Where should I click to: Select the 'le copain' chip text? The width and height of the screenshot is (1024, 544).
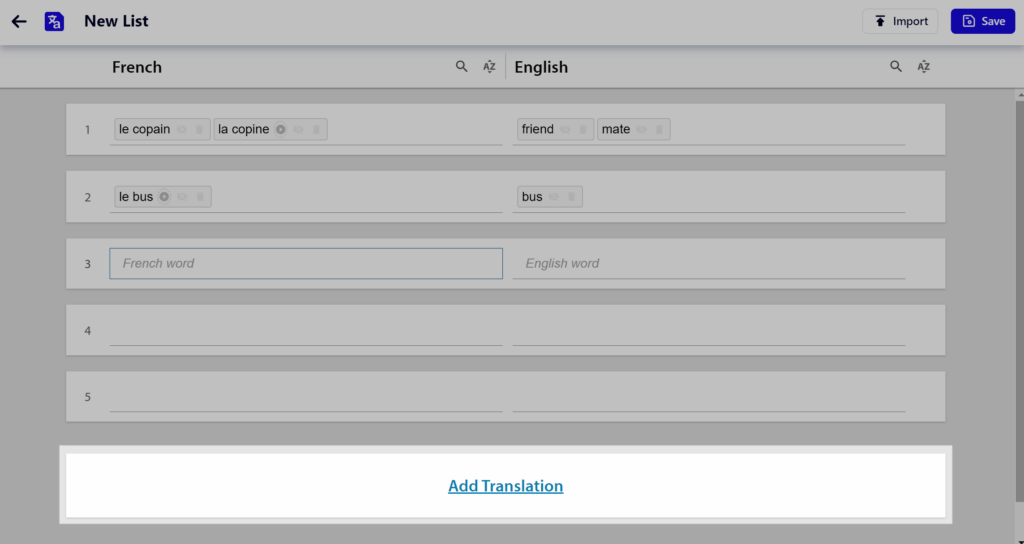click(x=144, y=129)
